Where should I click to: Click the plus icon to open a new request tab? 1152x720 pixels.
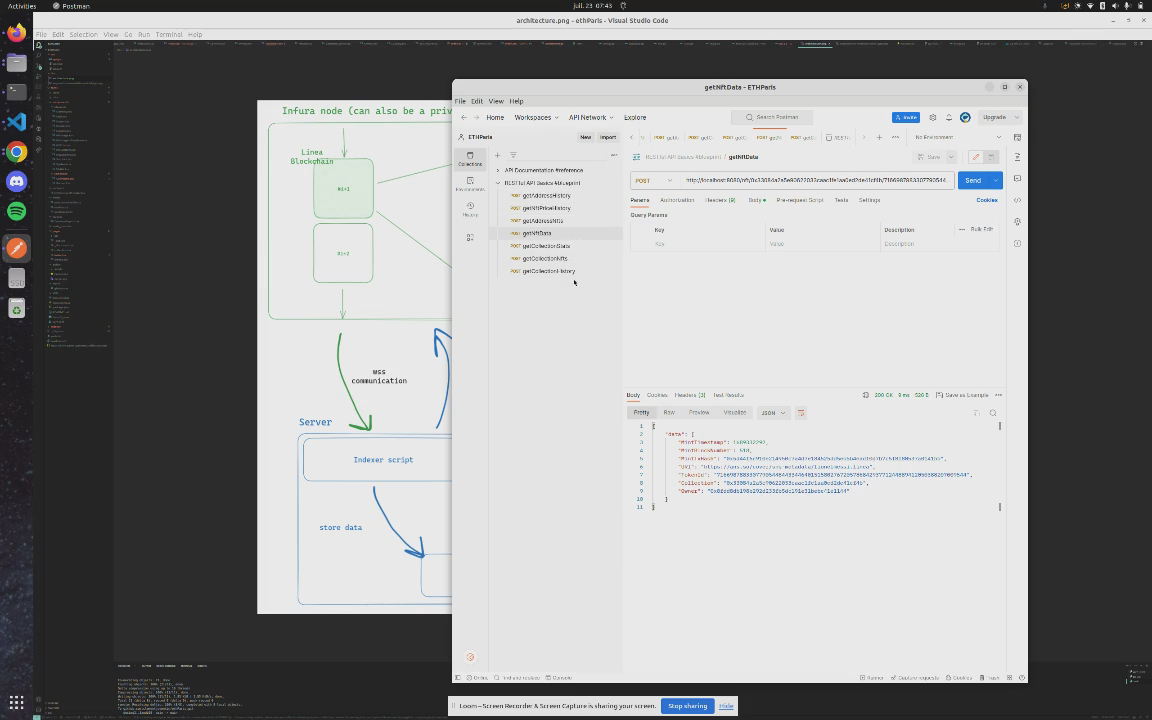click(879, 137)
